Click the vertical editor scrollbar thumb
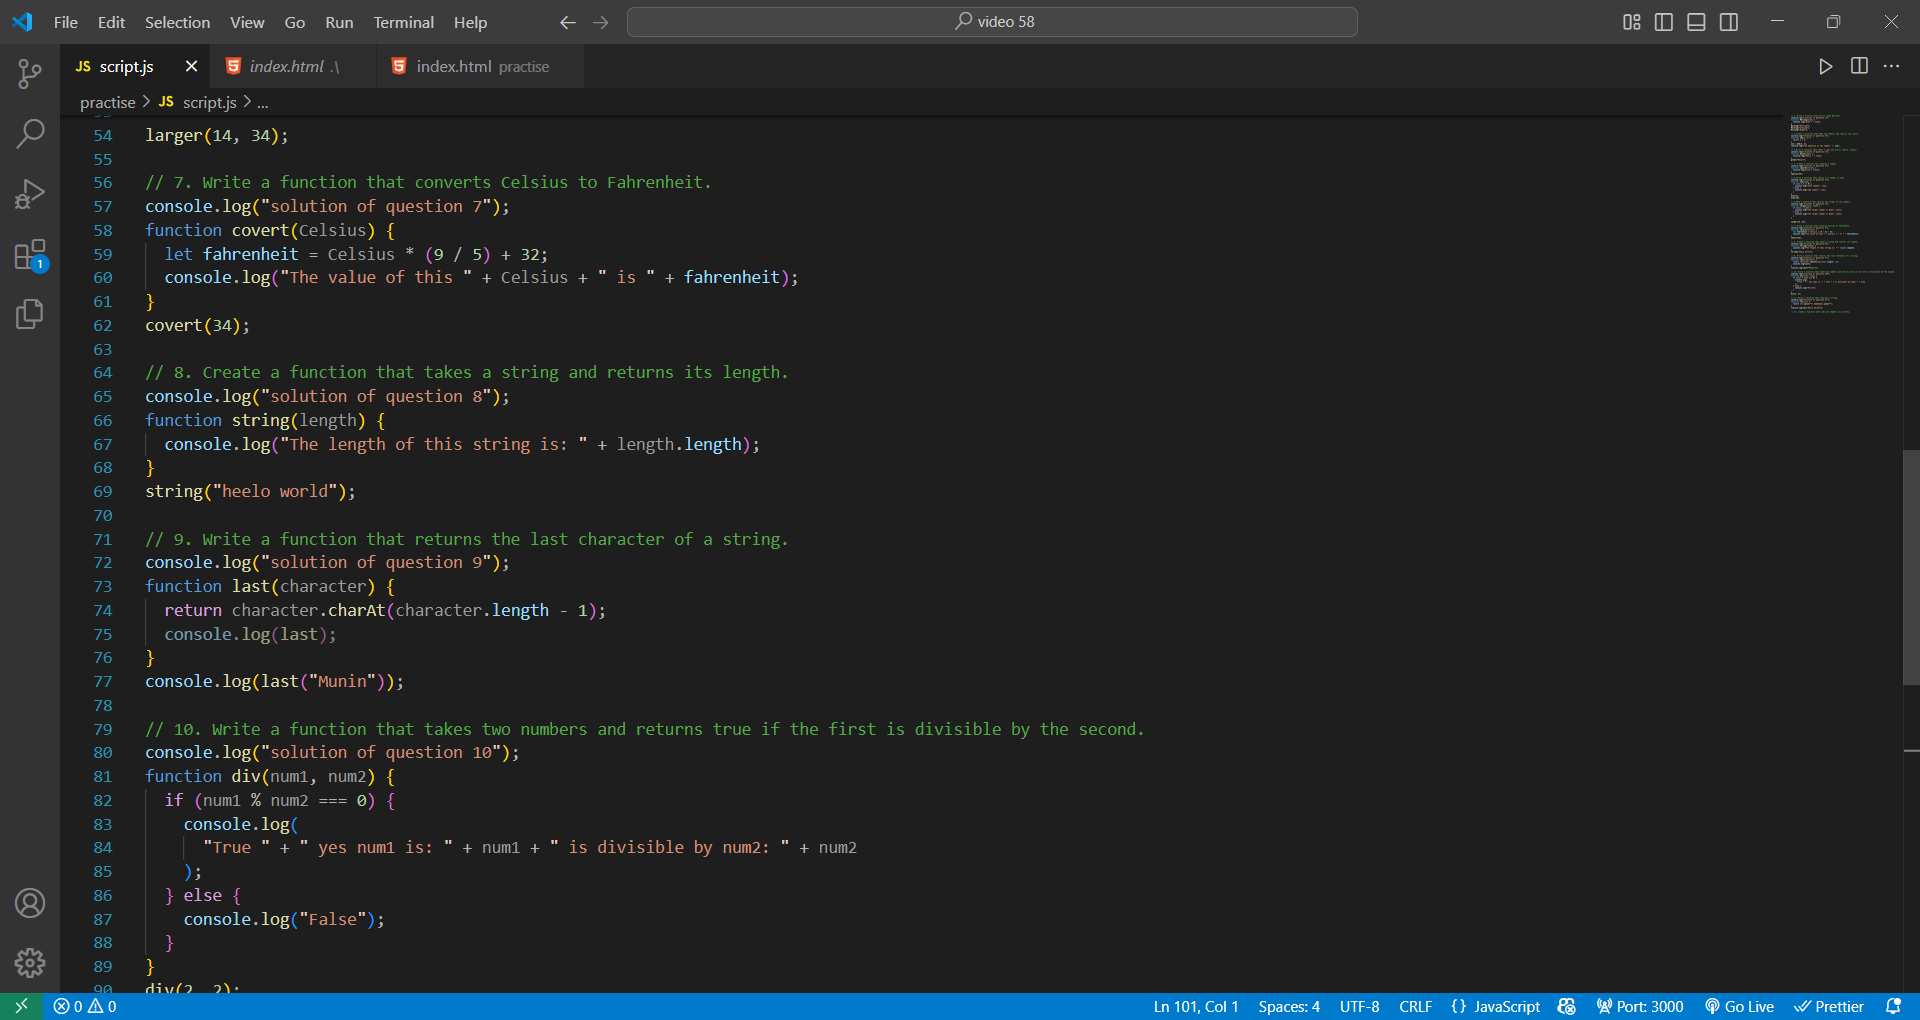This screenshot has width=1920, height=1020. coord(1911,567)
